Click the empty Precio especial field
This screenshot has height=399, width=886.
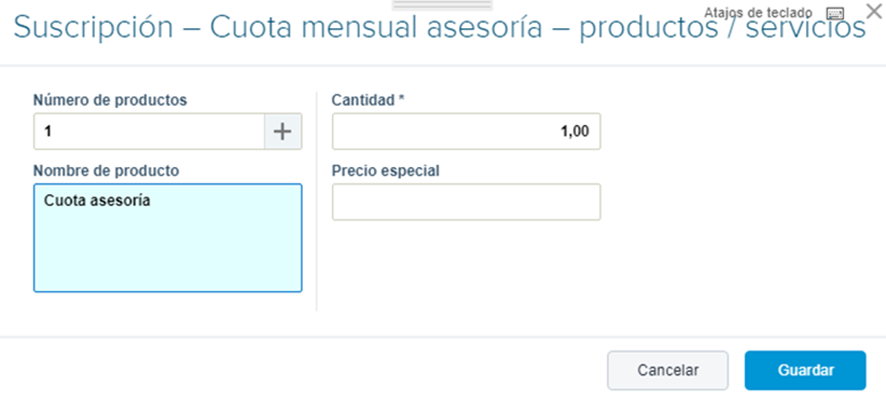tap(466, 202)
